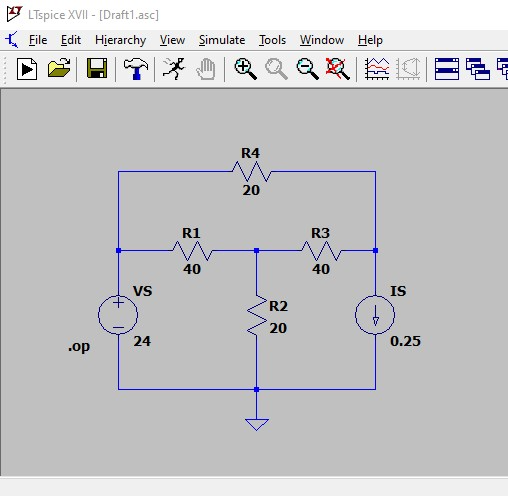Select the Zoom In magnifier icon
This screenshot has width=508, height=496.
click(x=245, y=69)
